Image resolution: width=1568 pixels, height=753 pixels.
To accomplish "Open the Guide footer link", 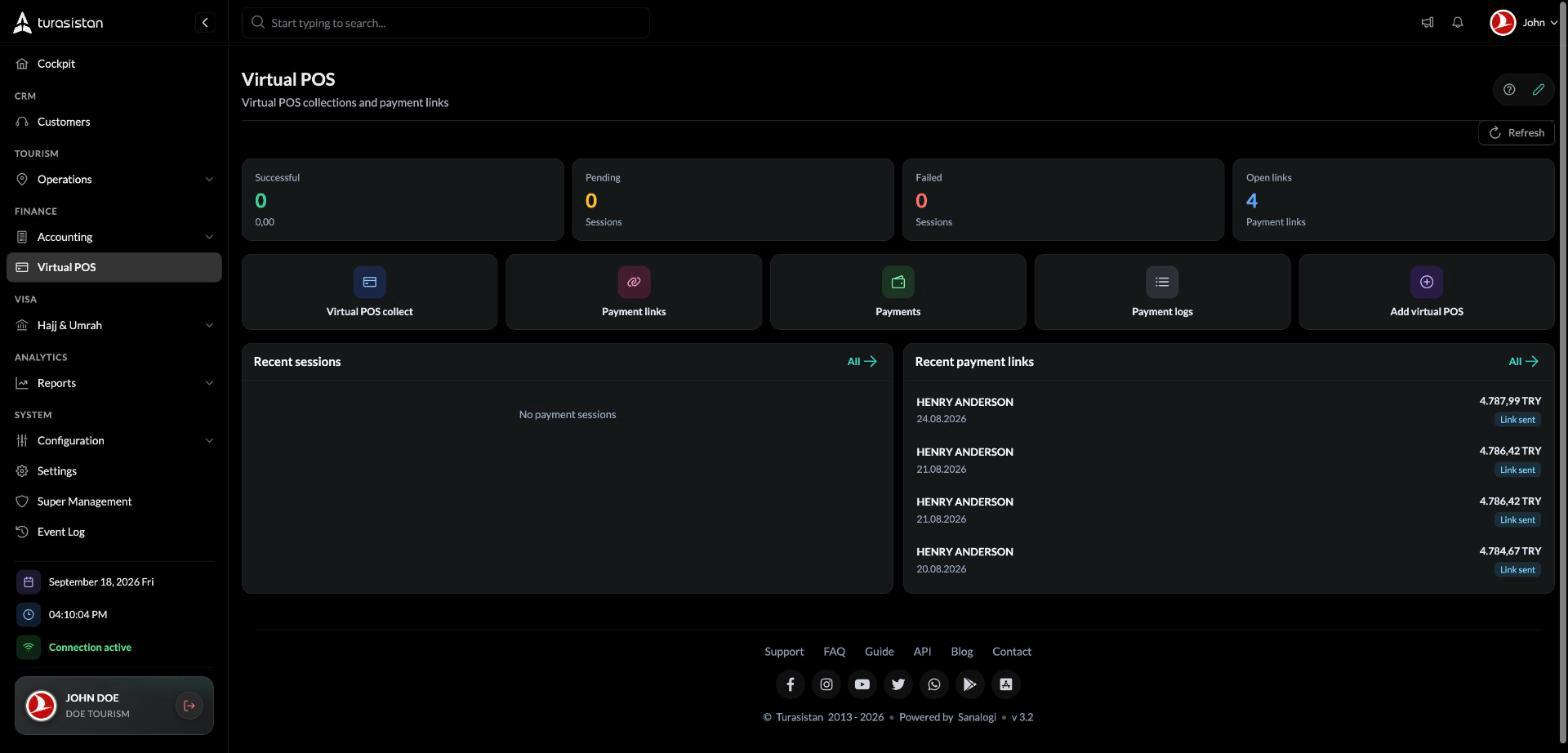I will point(879,652).
